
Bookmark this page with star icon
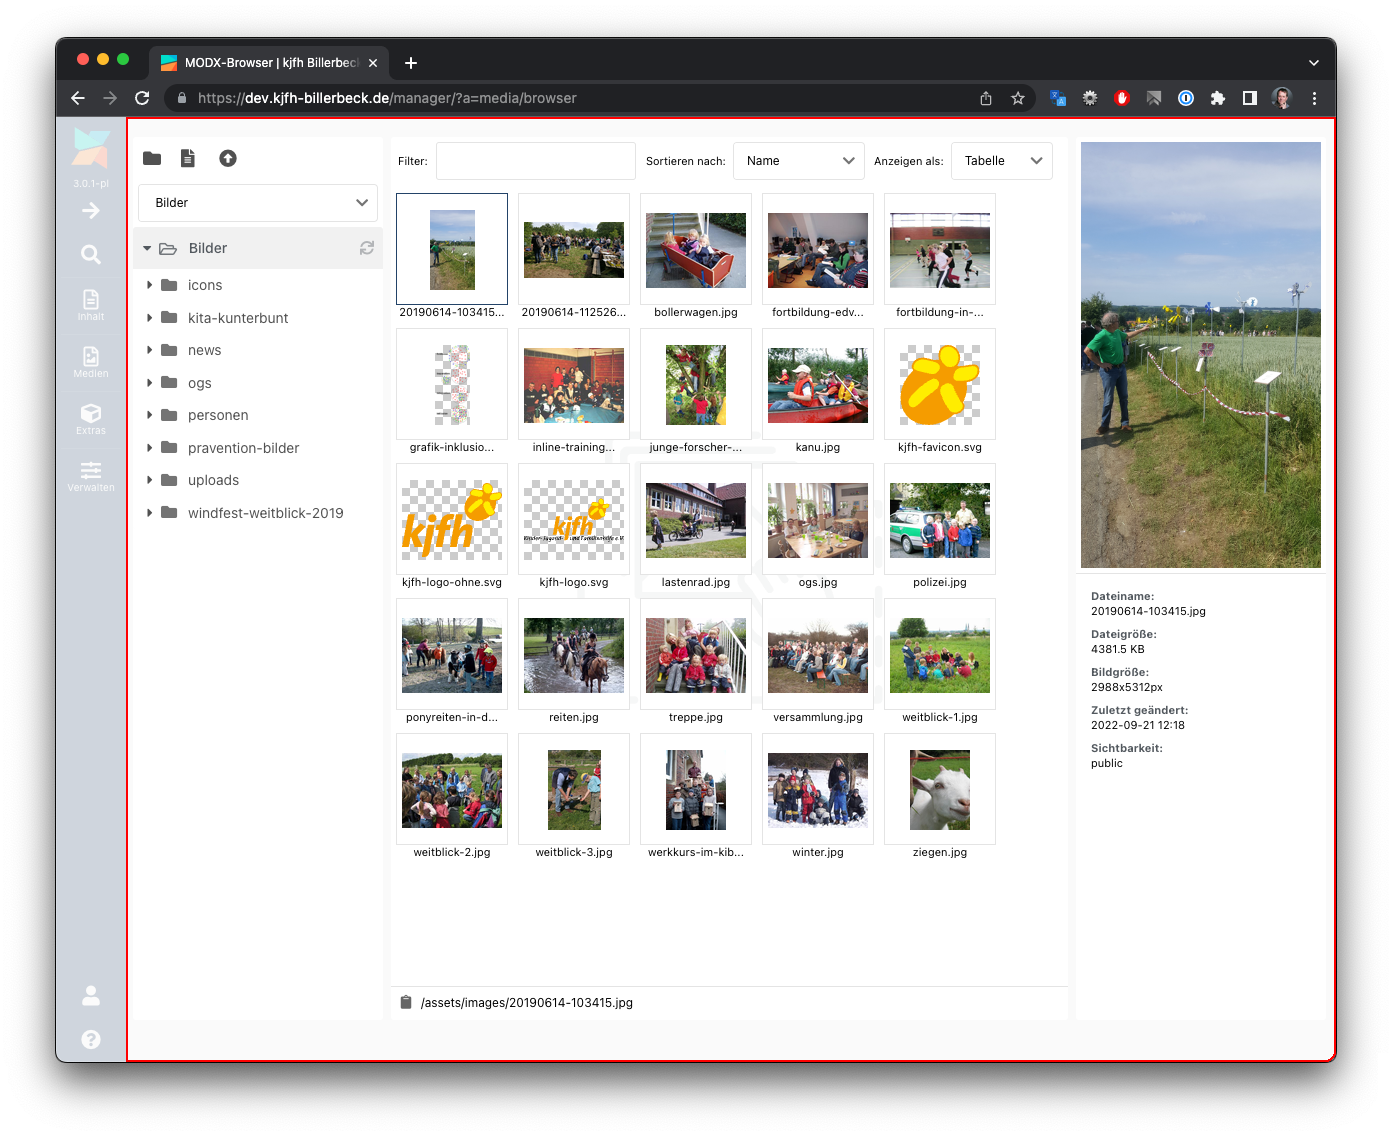click(1018, 98)
